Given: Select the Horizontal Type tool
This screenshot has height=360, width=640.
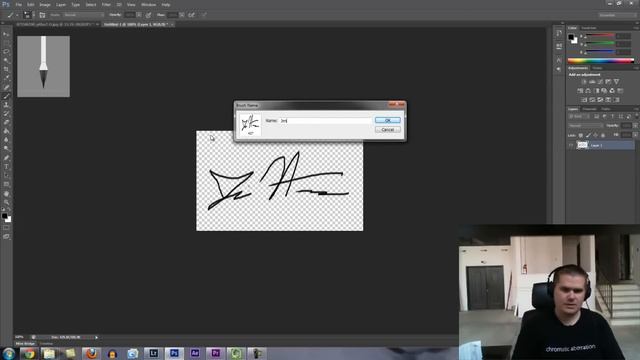Looking at the screenshot, I should click(6, 167).
